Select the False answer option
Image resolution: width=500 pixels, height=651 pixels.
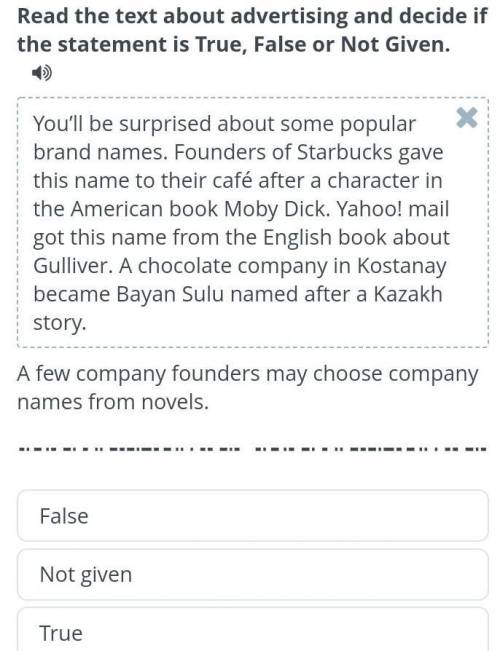tap(252, 516)
